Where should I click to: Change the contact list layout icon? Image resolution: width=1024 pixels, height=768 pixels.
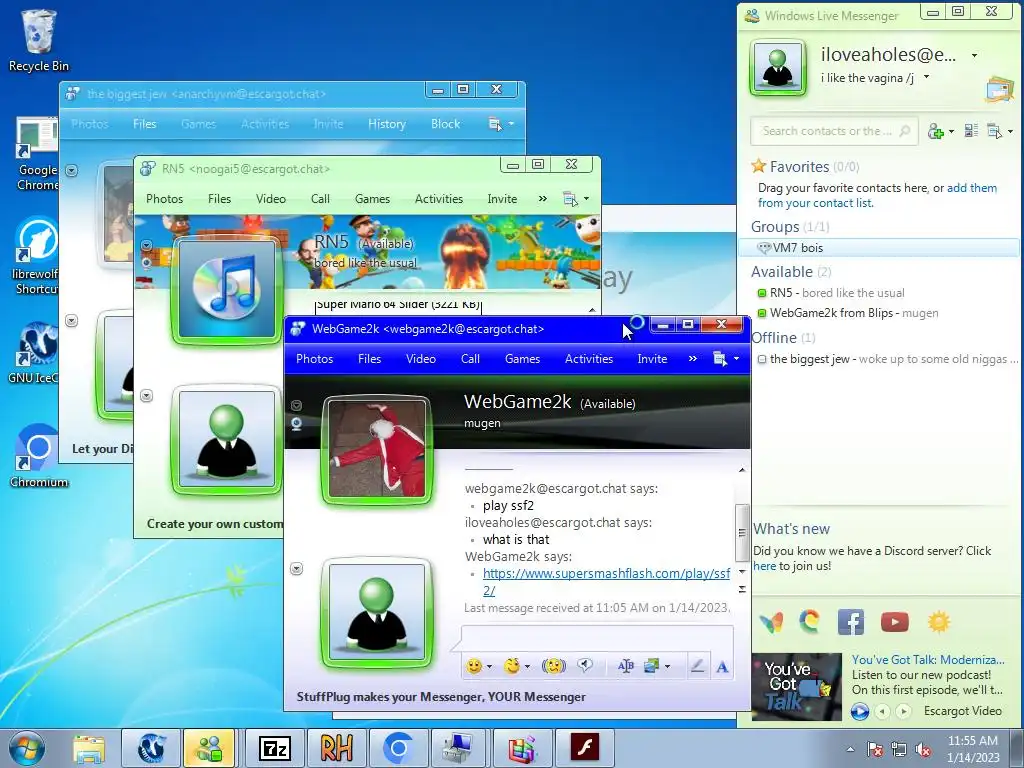point(972,131)
